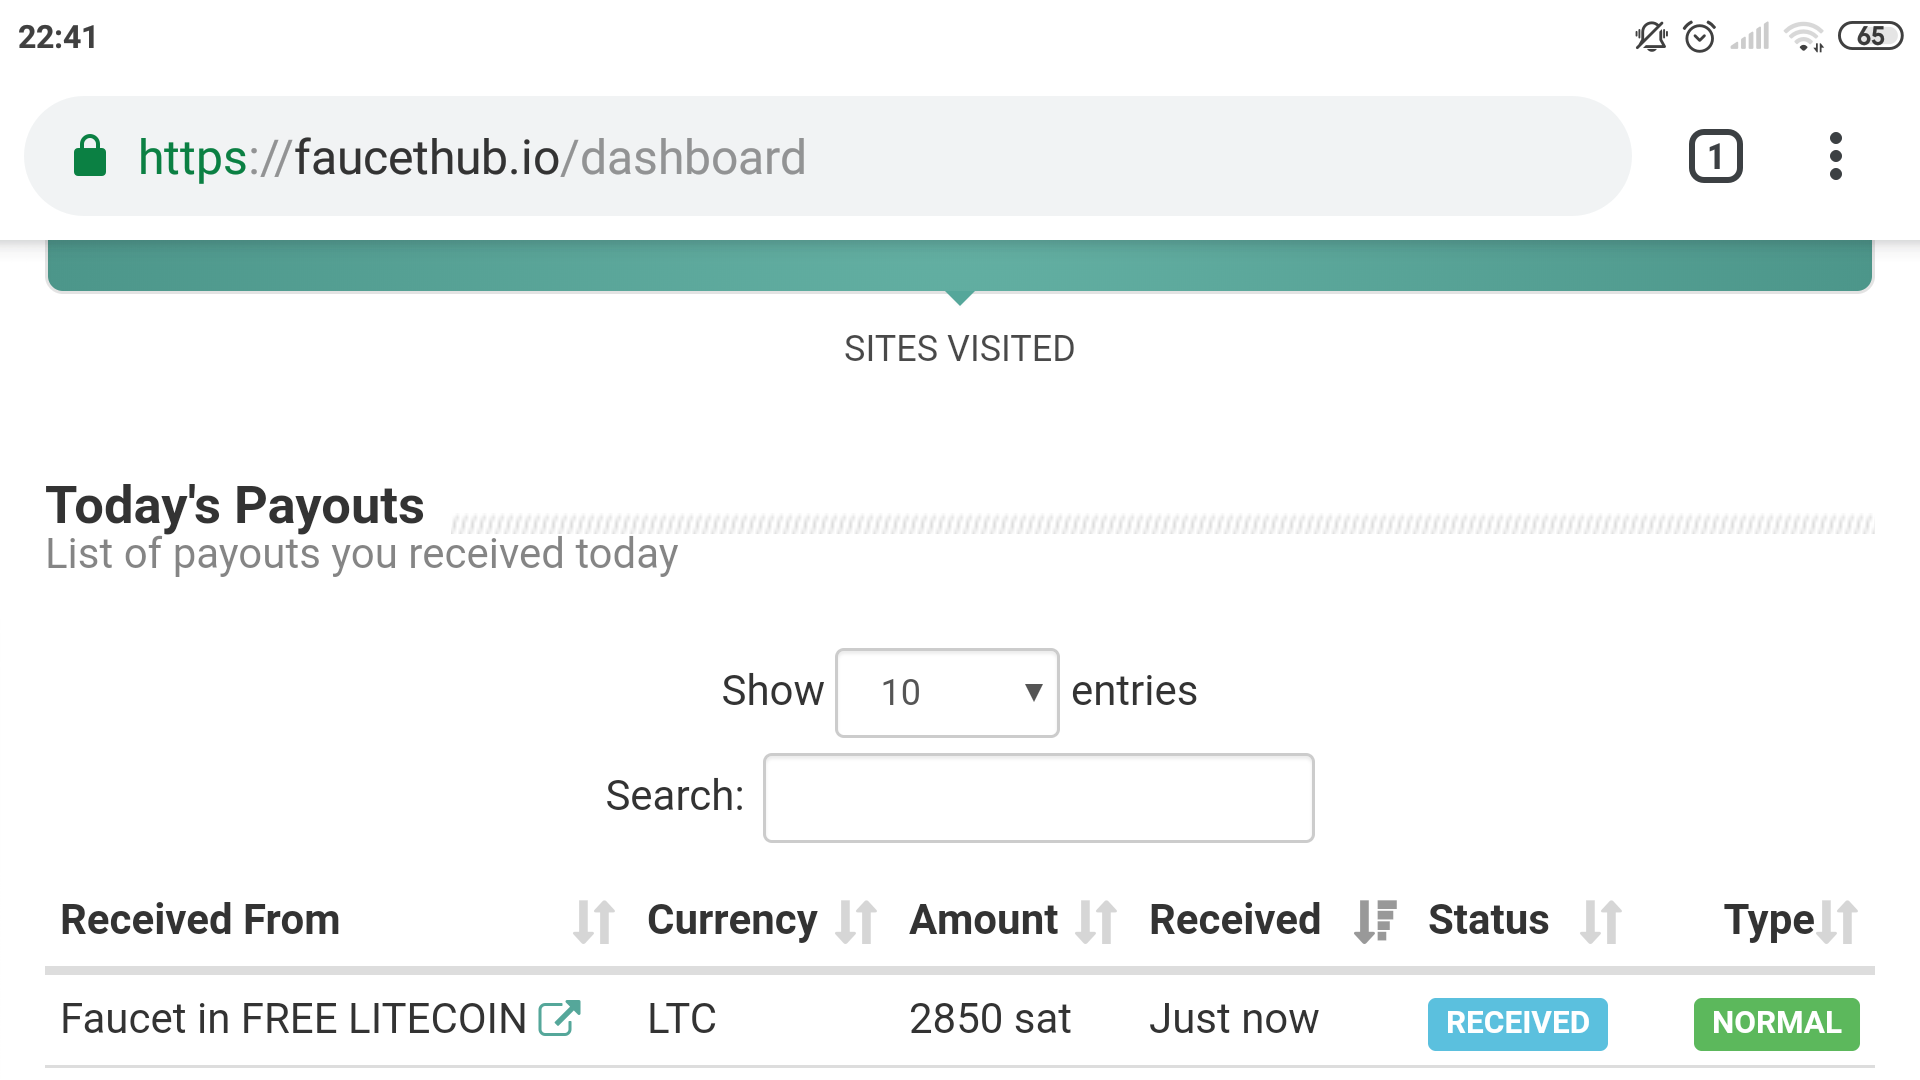Tap the Wi-Fi signal status icon
The image size is (1920, 1080).
[1804, 37]
